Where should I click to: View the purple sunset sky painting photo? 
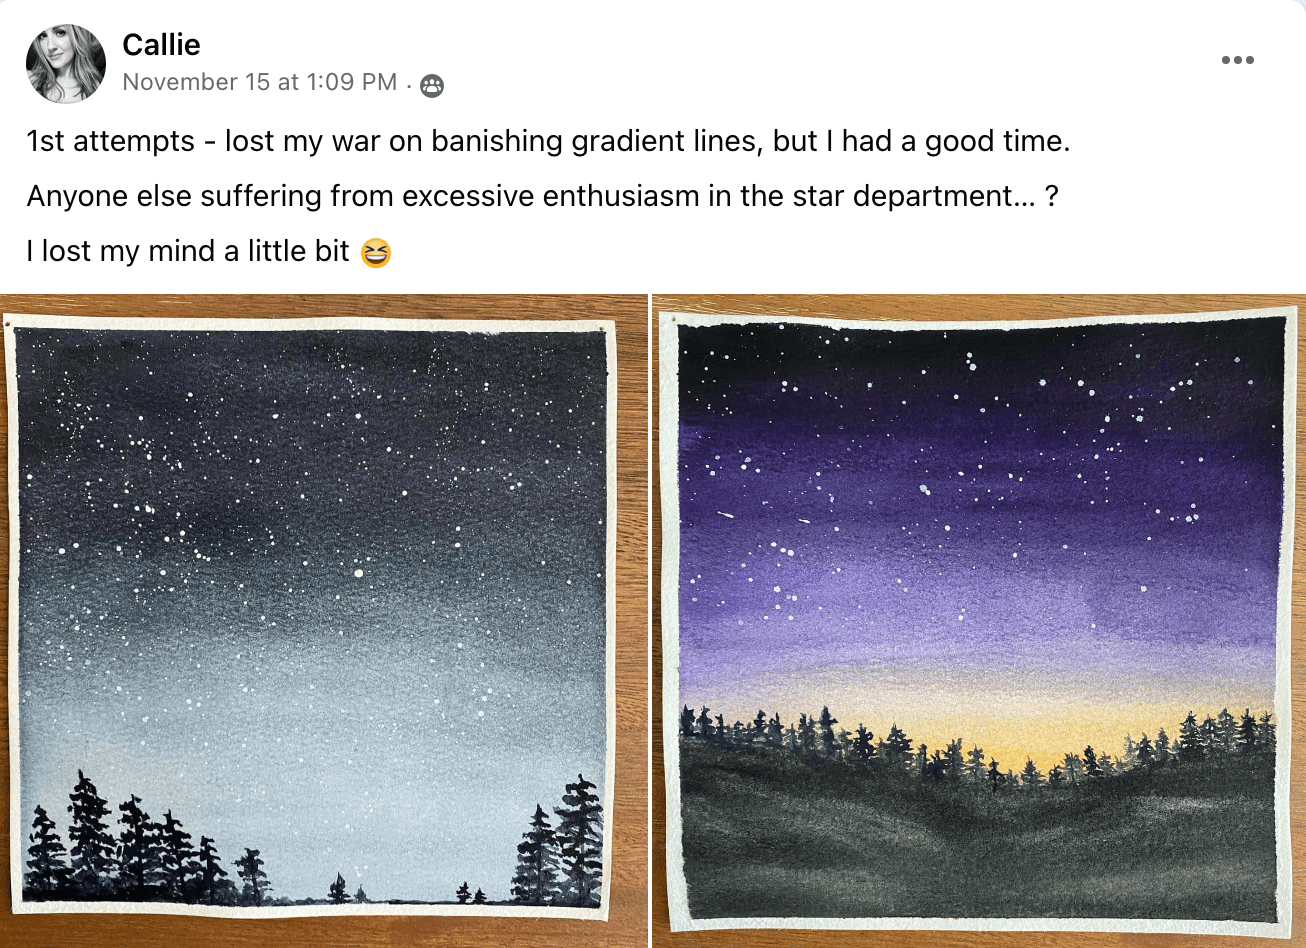point(979,621)
